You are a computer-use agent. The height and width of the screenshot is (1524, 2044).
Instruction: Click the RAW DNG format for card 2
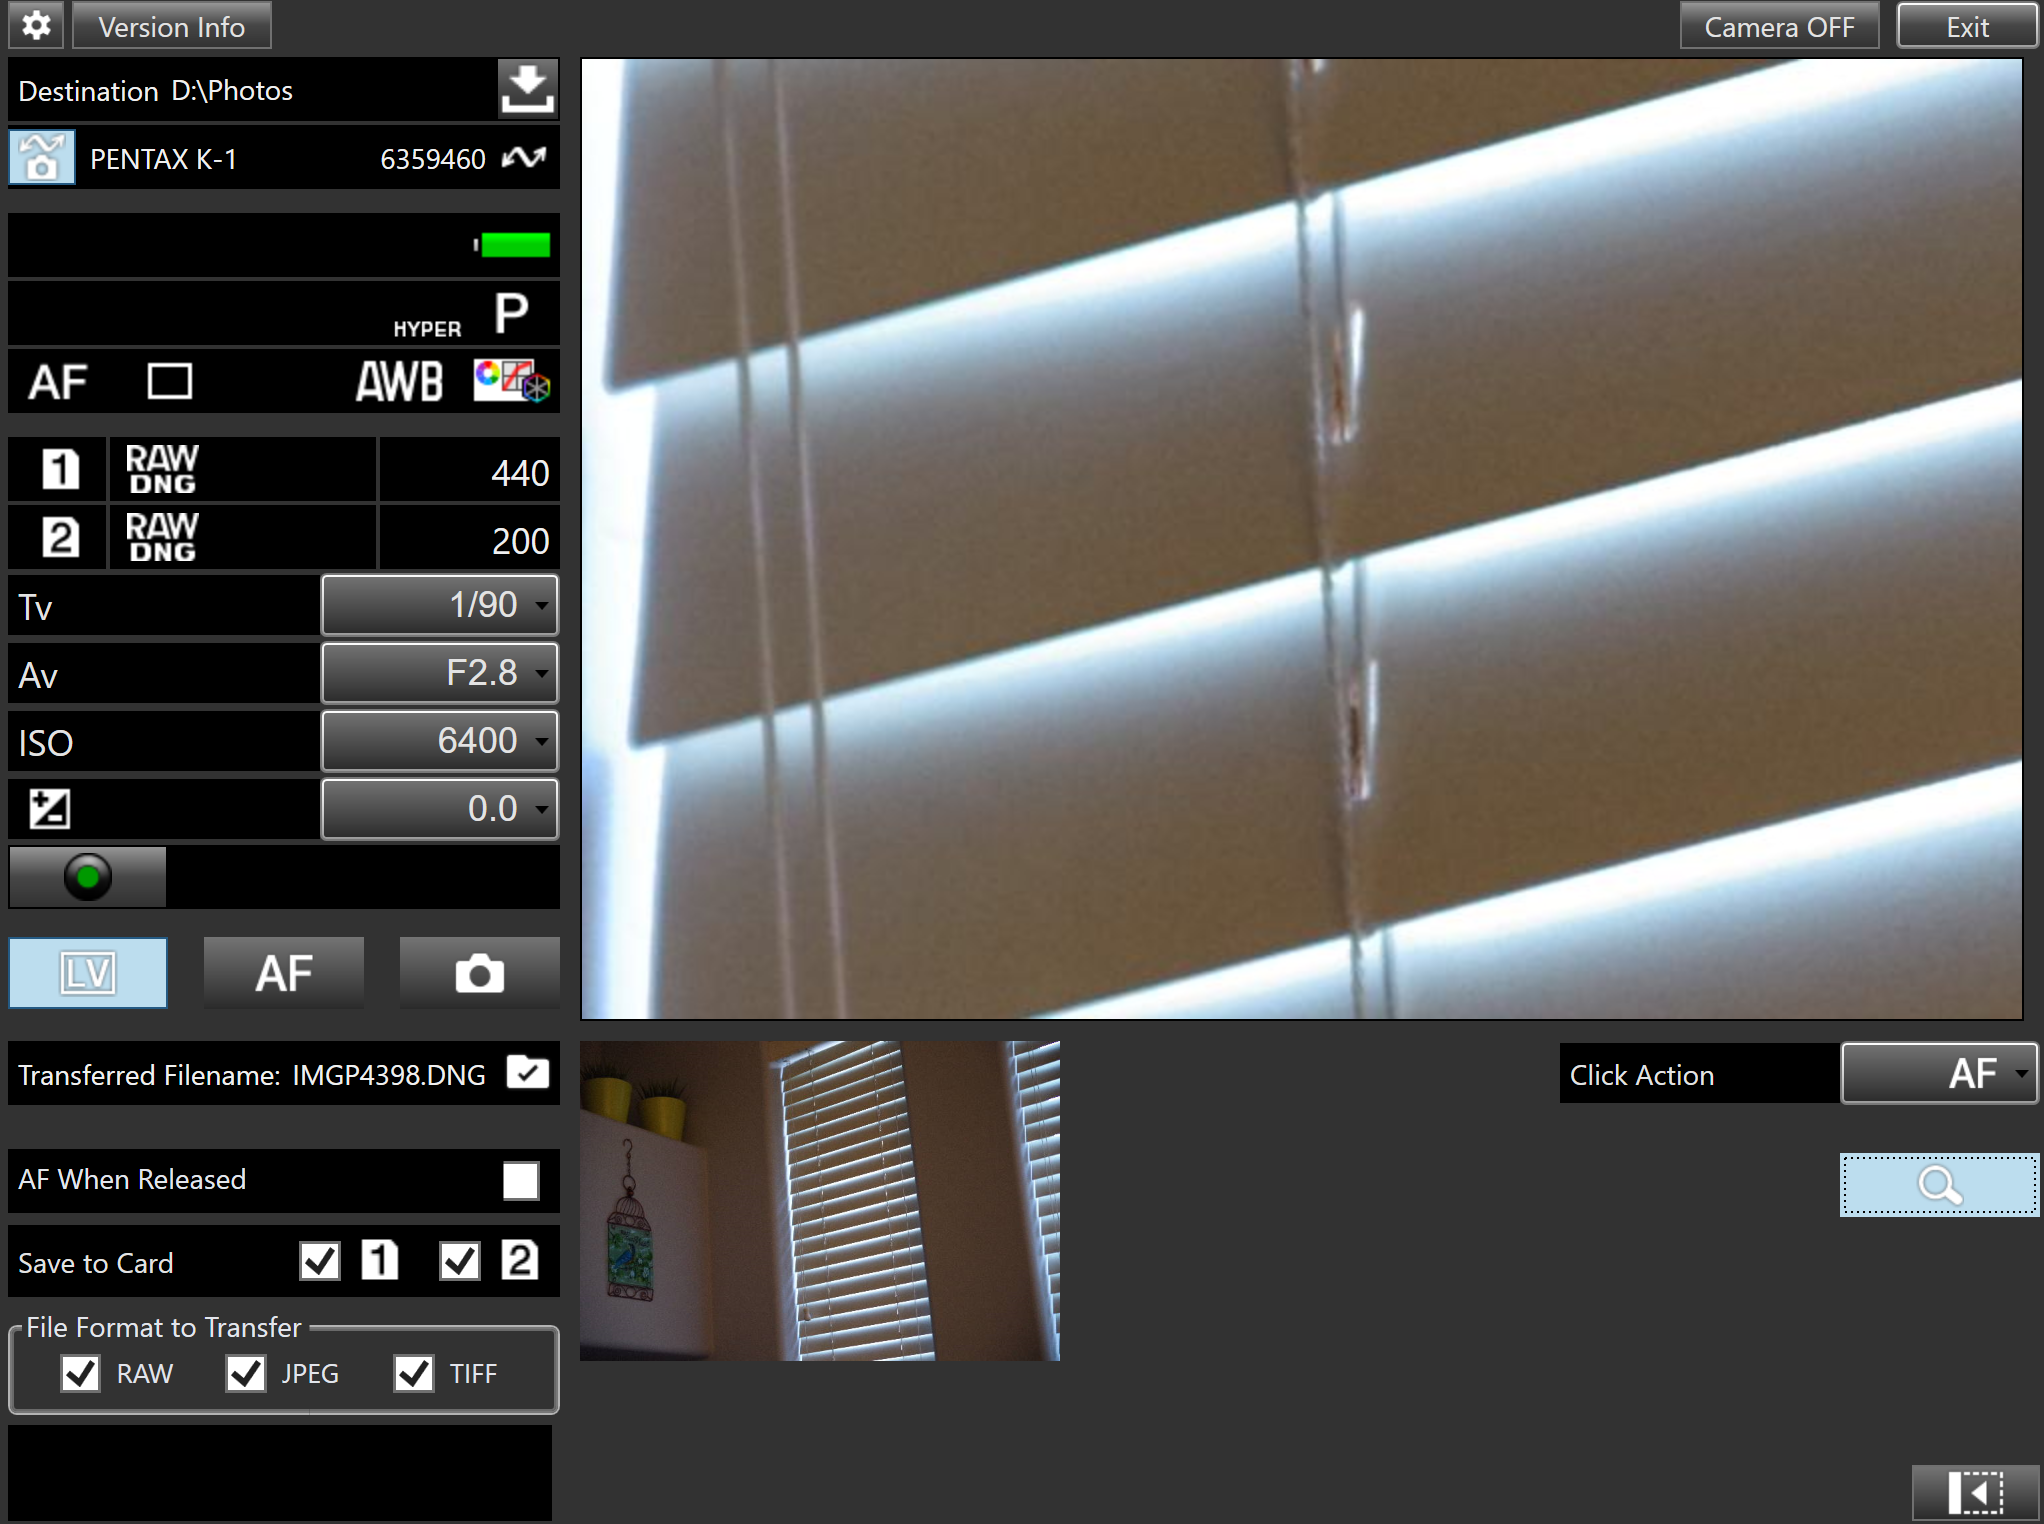(162, 537)
